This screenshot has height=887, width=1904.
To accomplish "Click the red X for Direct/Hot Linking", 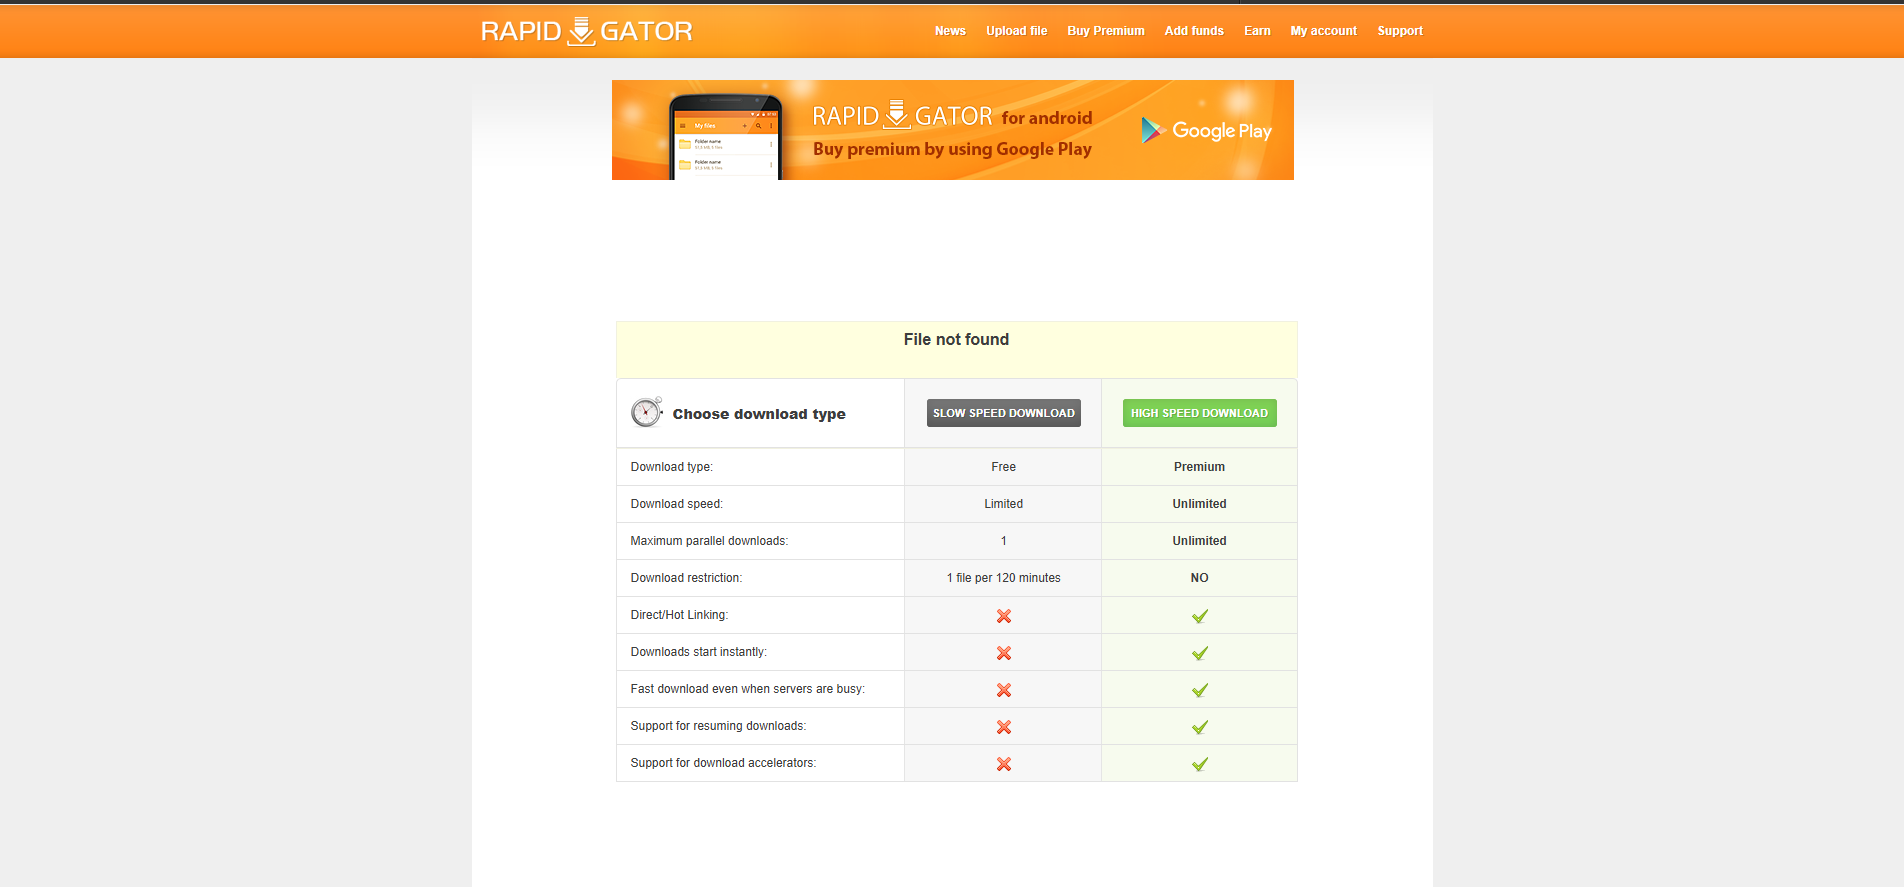I will click(x=1003, y=616).
